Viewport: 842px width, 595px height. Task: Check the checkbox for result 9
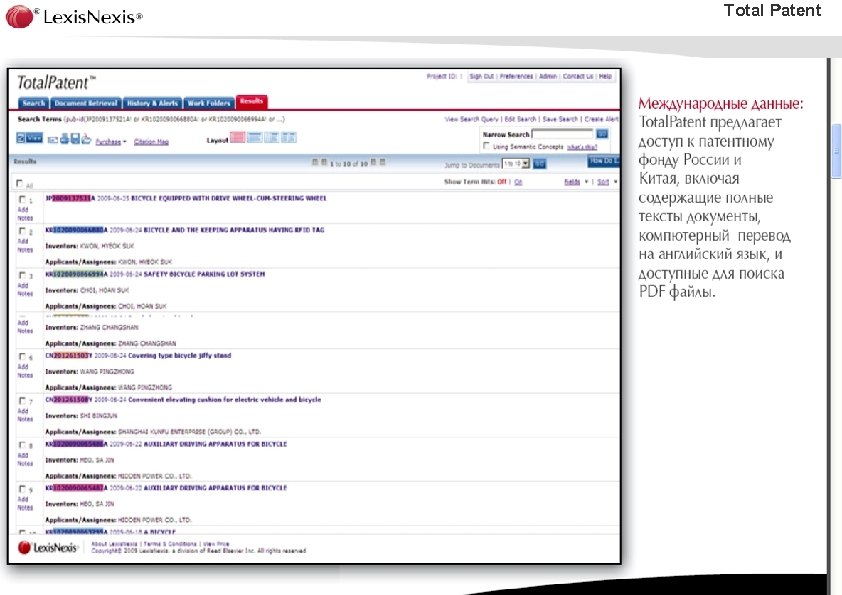pyautogui.click(x=23, y=489)
